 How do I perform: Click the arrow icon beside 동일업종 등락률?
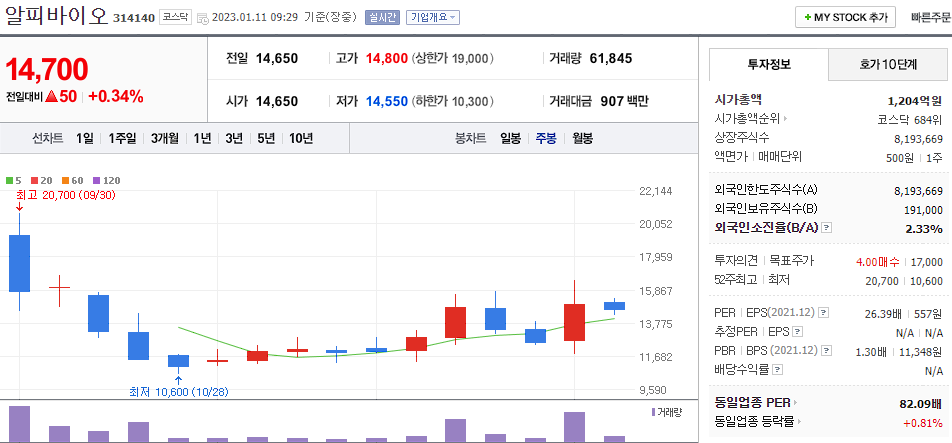798,422
